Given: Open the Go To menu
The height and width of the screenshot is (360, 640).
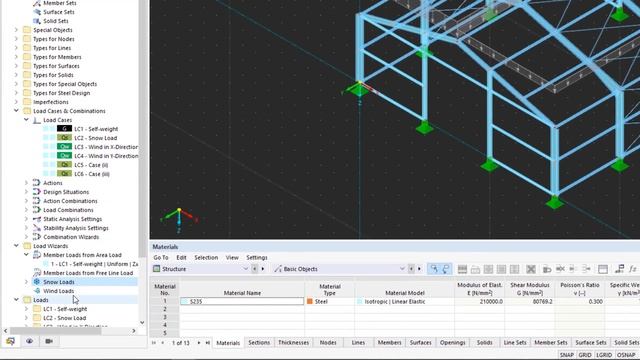Looking at the screenshot, I should [x=161, y=258].
